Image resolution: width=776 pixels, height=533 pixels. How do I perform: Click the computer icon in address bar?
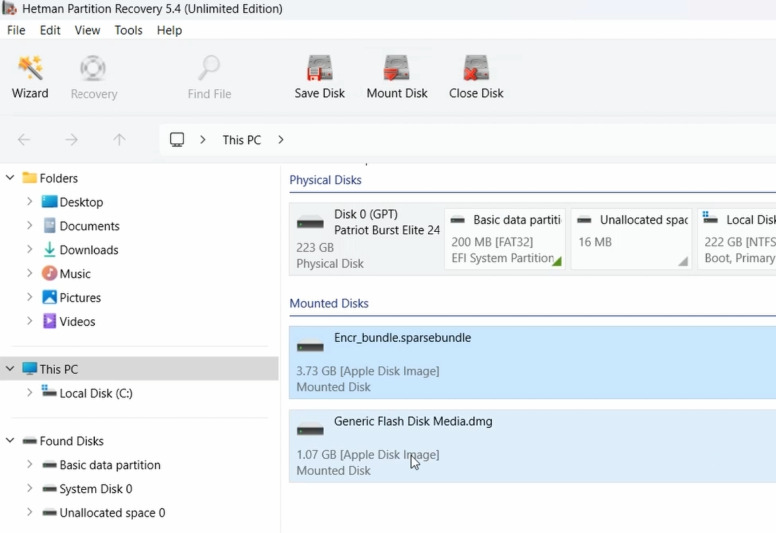tap(177, 140)
